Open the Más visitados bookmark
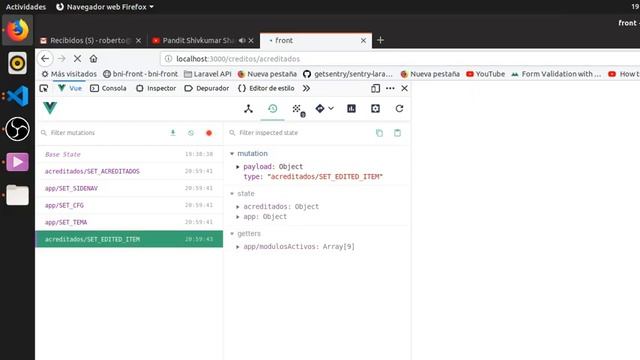 tap(69, 74)
